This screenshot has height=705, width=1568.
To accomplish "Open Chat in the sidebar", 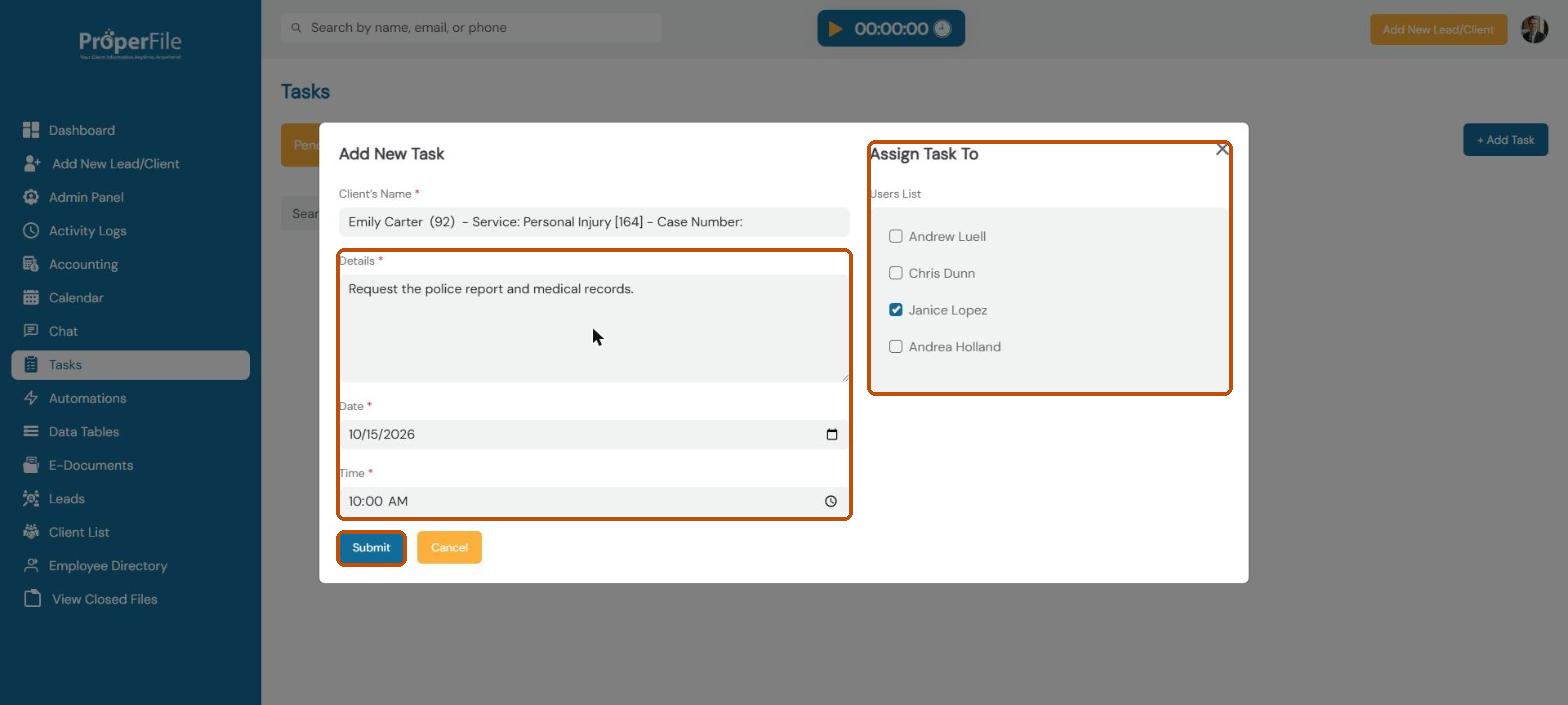I will coord(130,331).
